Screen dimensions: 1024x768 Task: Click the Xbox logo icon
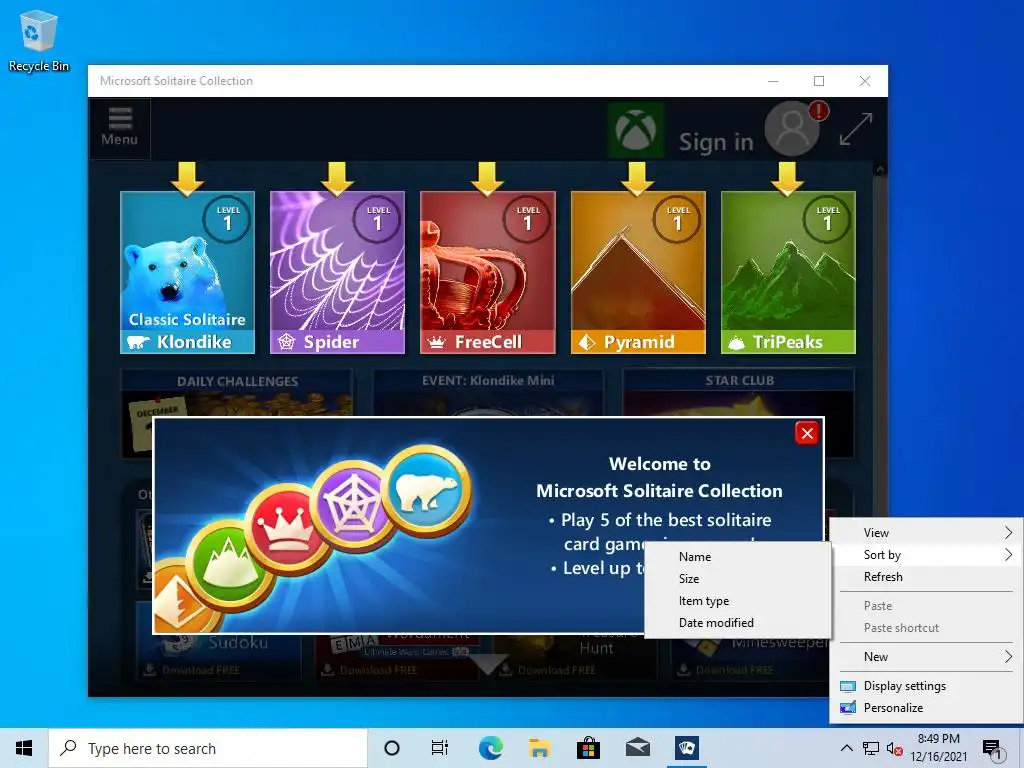click(x=635, y=129)
